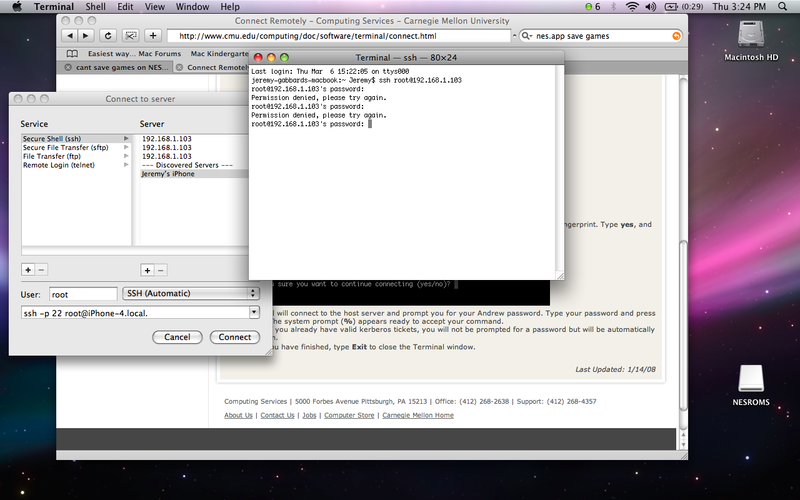
Task: Select Secure Shell (ssh) service
Action: click(x=76, y=139)
